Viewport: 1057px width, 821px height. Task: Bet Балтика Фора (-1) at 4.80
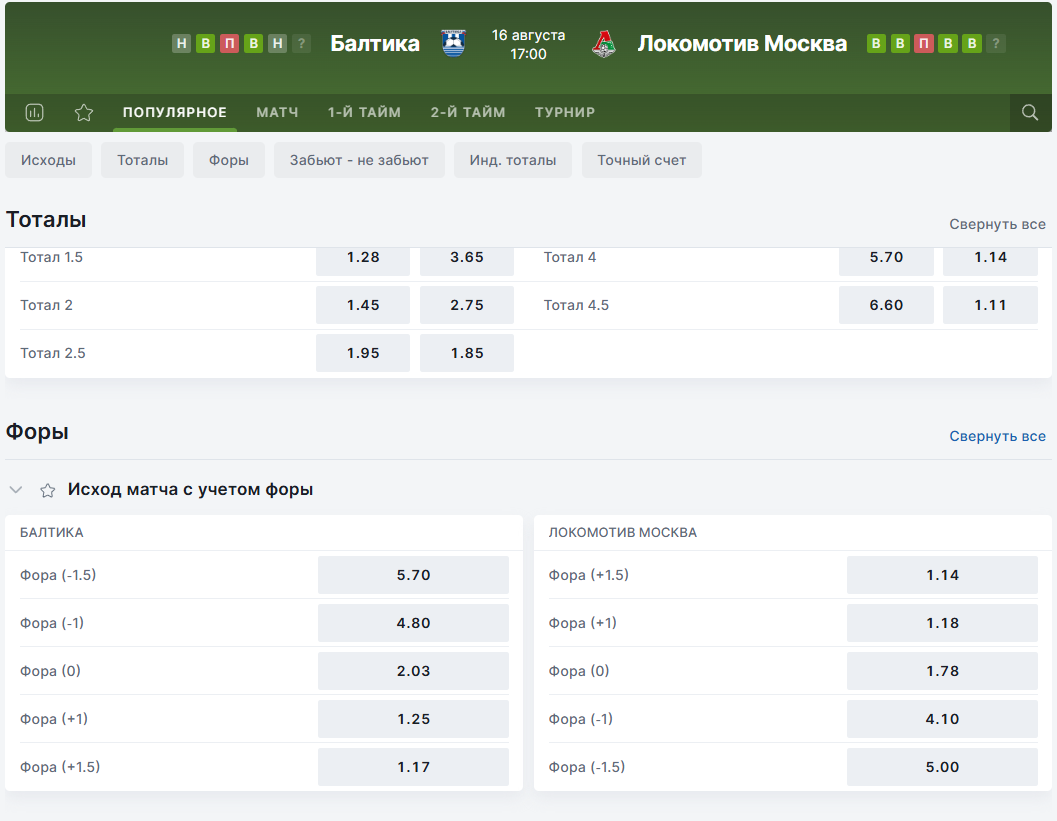point(413,624)
